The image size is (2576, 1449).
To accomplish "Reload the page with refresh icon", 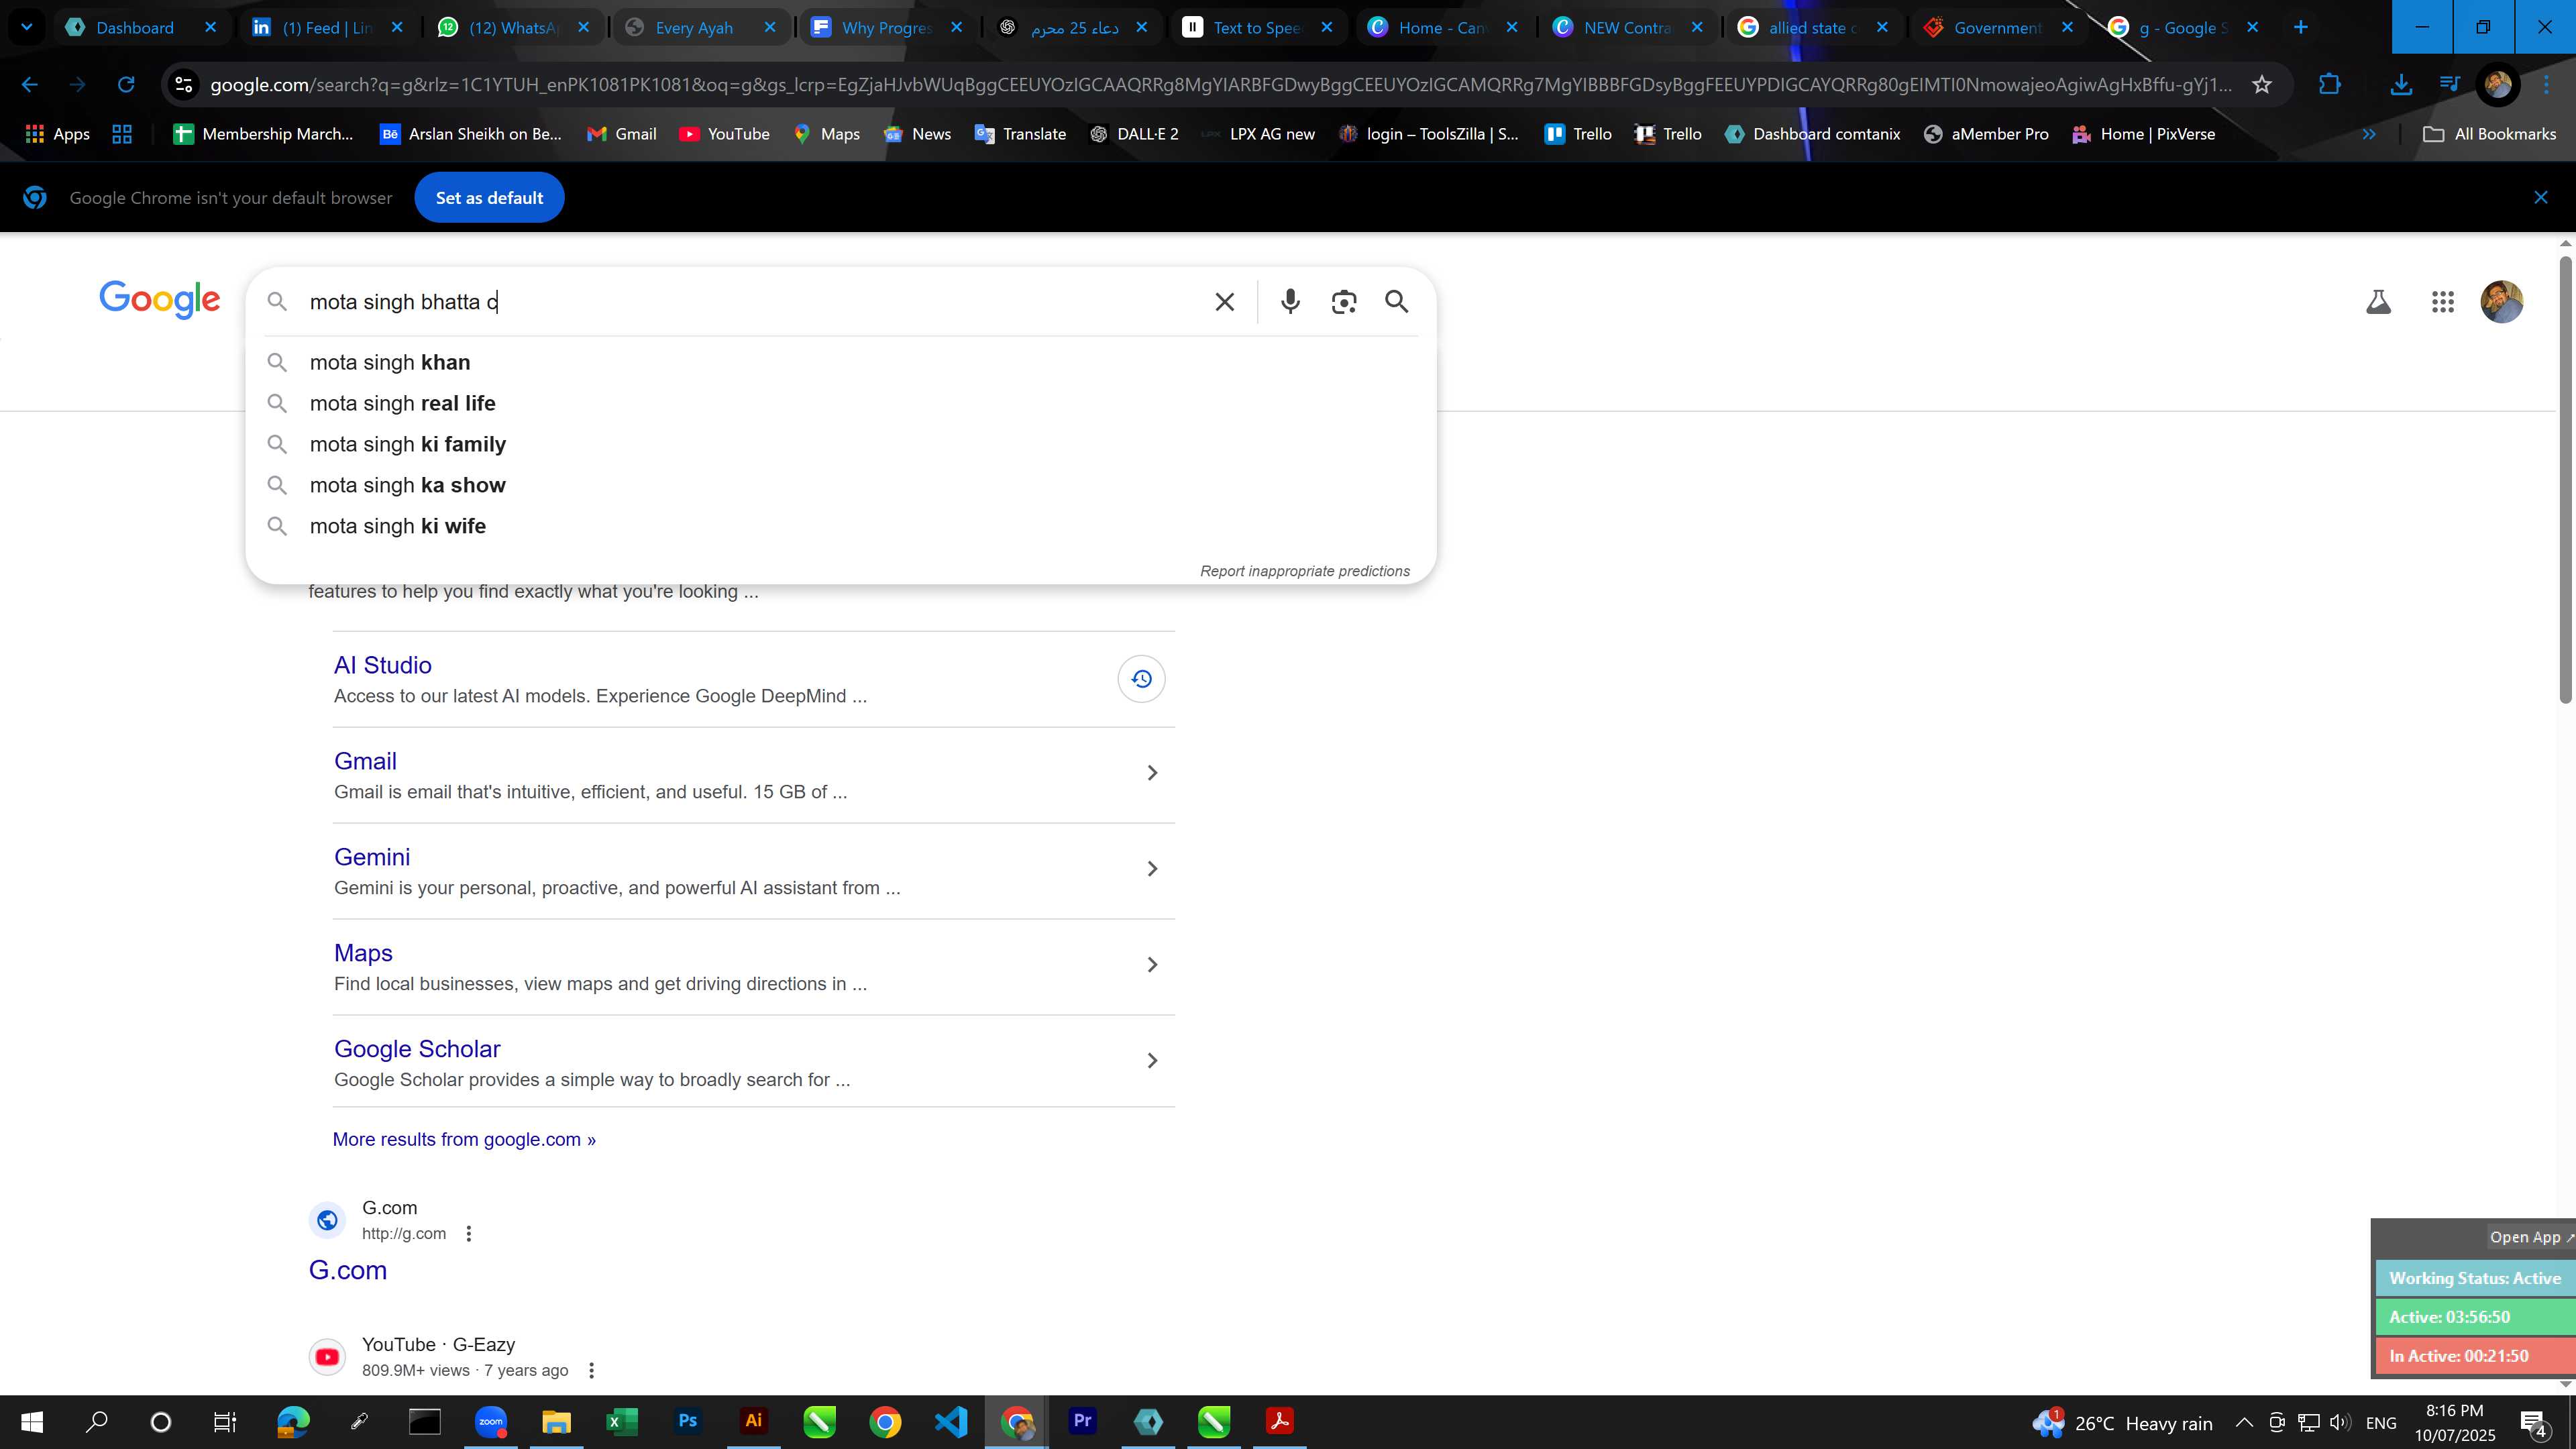I will click(126, 85).
